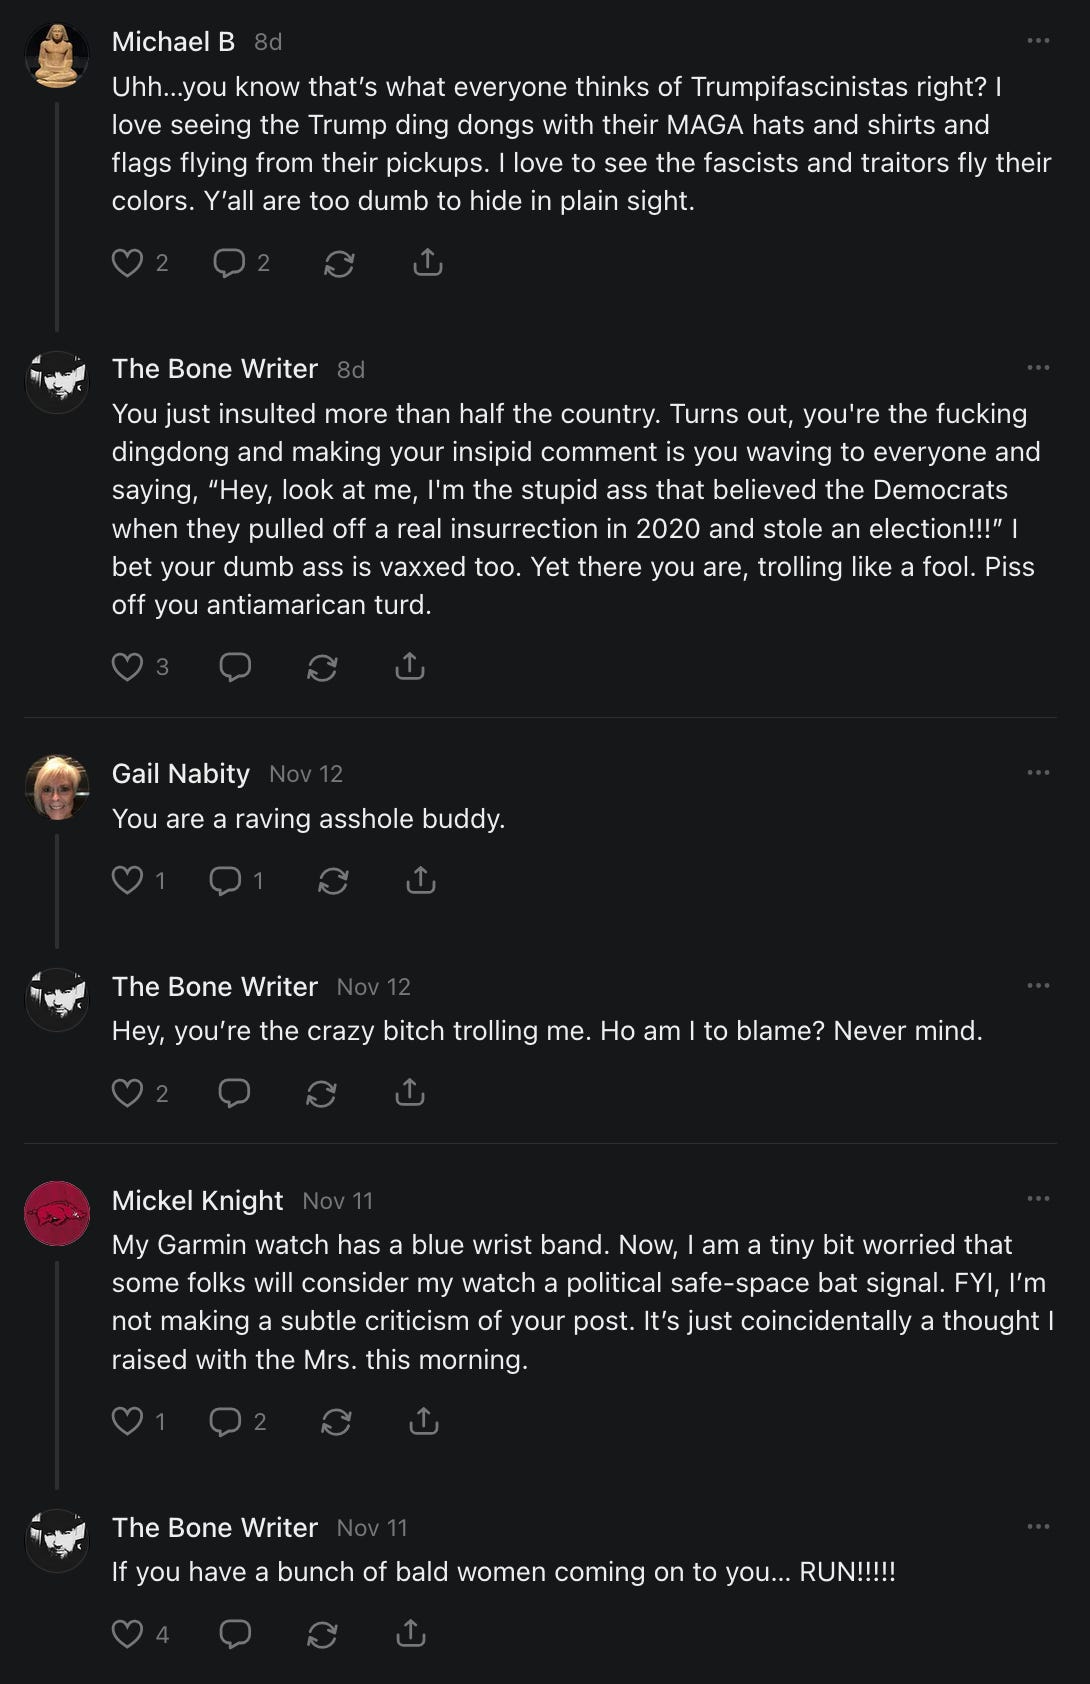Like Michael B's comment
Screen dimensions: 1090x1684
point(127,263)
